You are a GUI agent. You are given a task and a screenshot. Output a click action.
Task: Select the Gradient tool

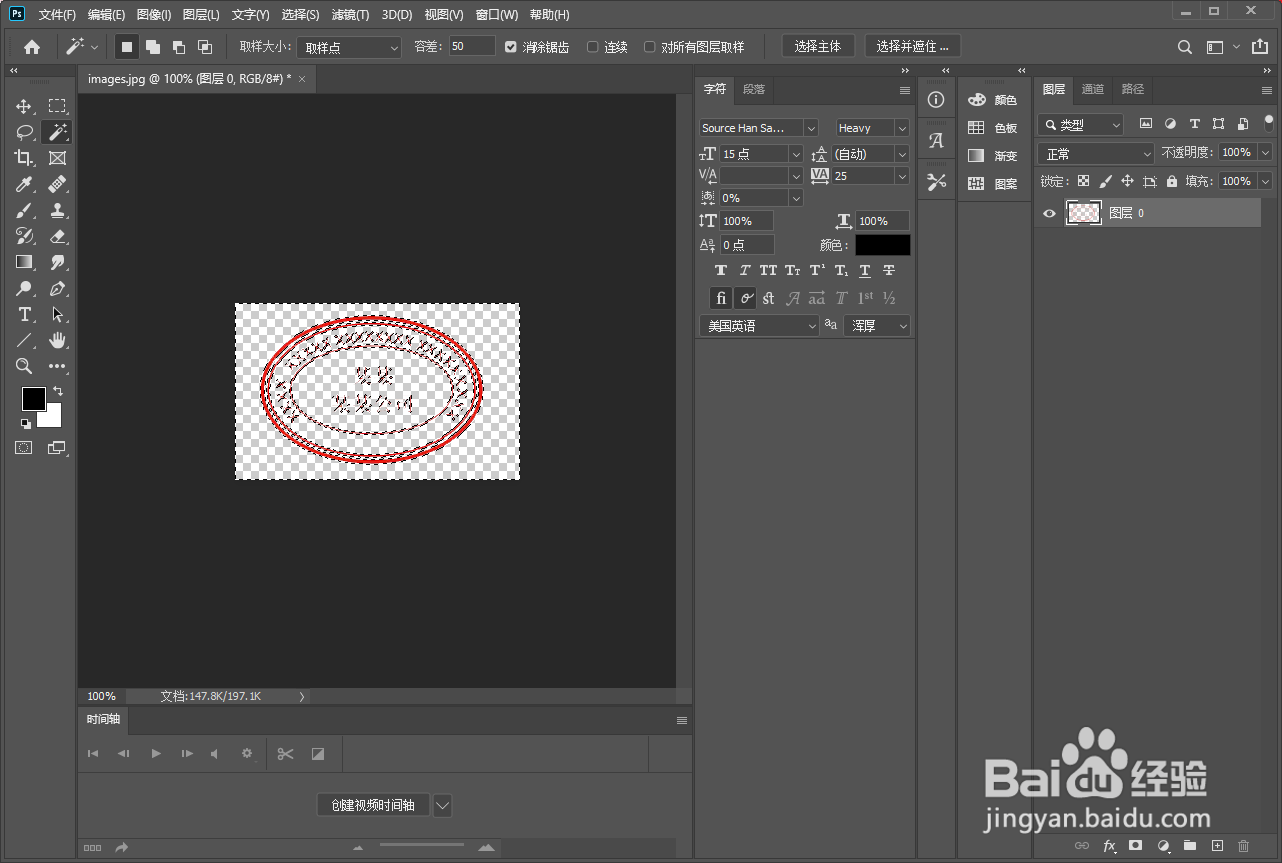pyautogui.click(x=24, y=262)
